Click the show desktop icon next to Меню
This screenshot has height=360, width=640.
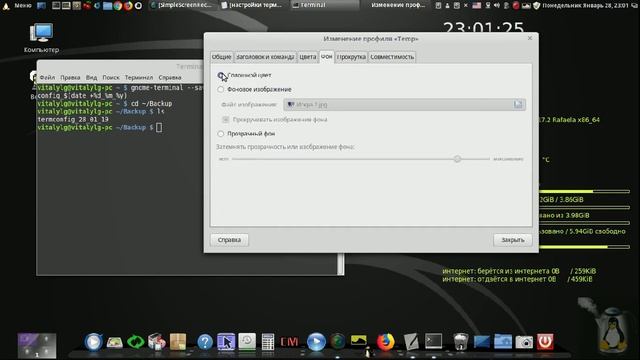(x=41, y=5)
